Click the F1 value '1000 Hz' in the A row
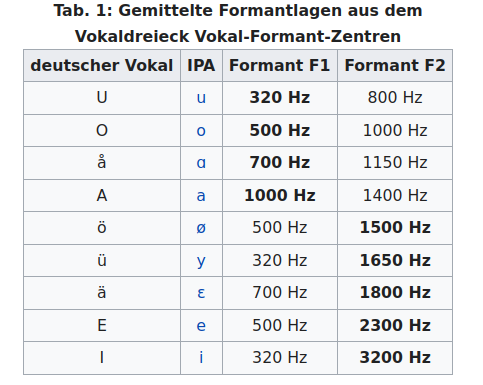Viewport: 483px width, 385px height. coord(280,195)
